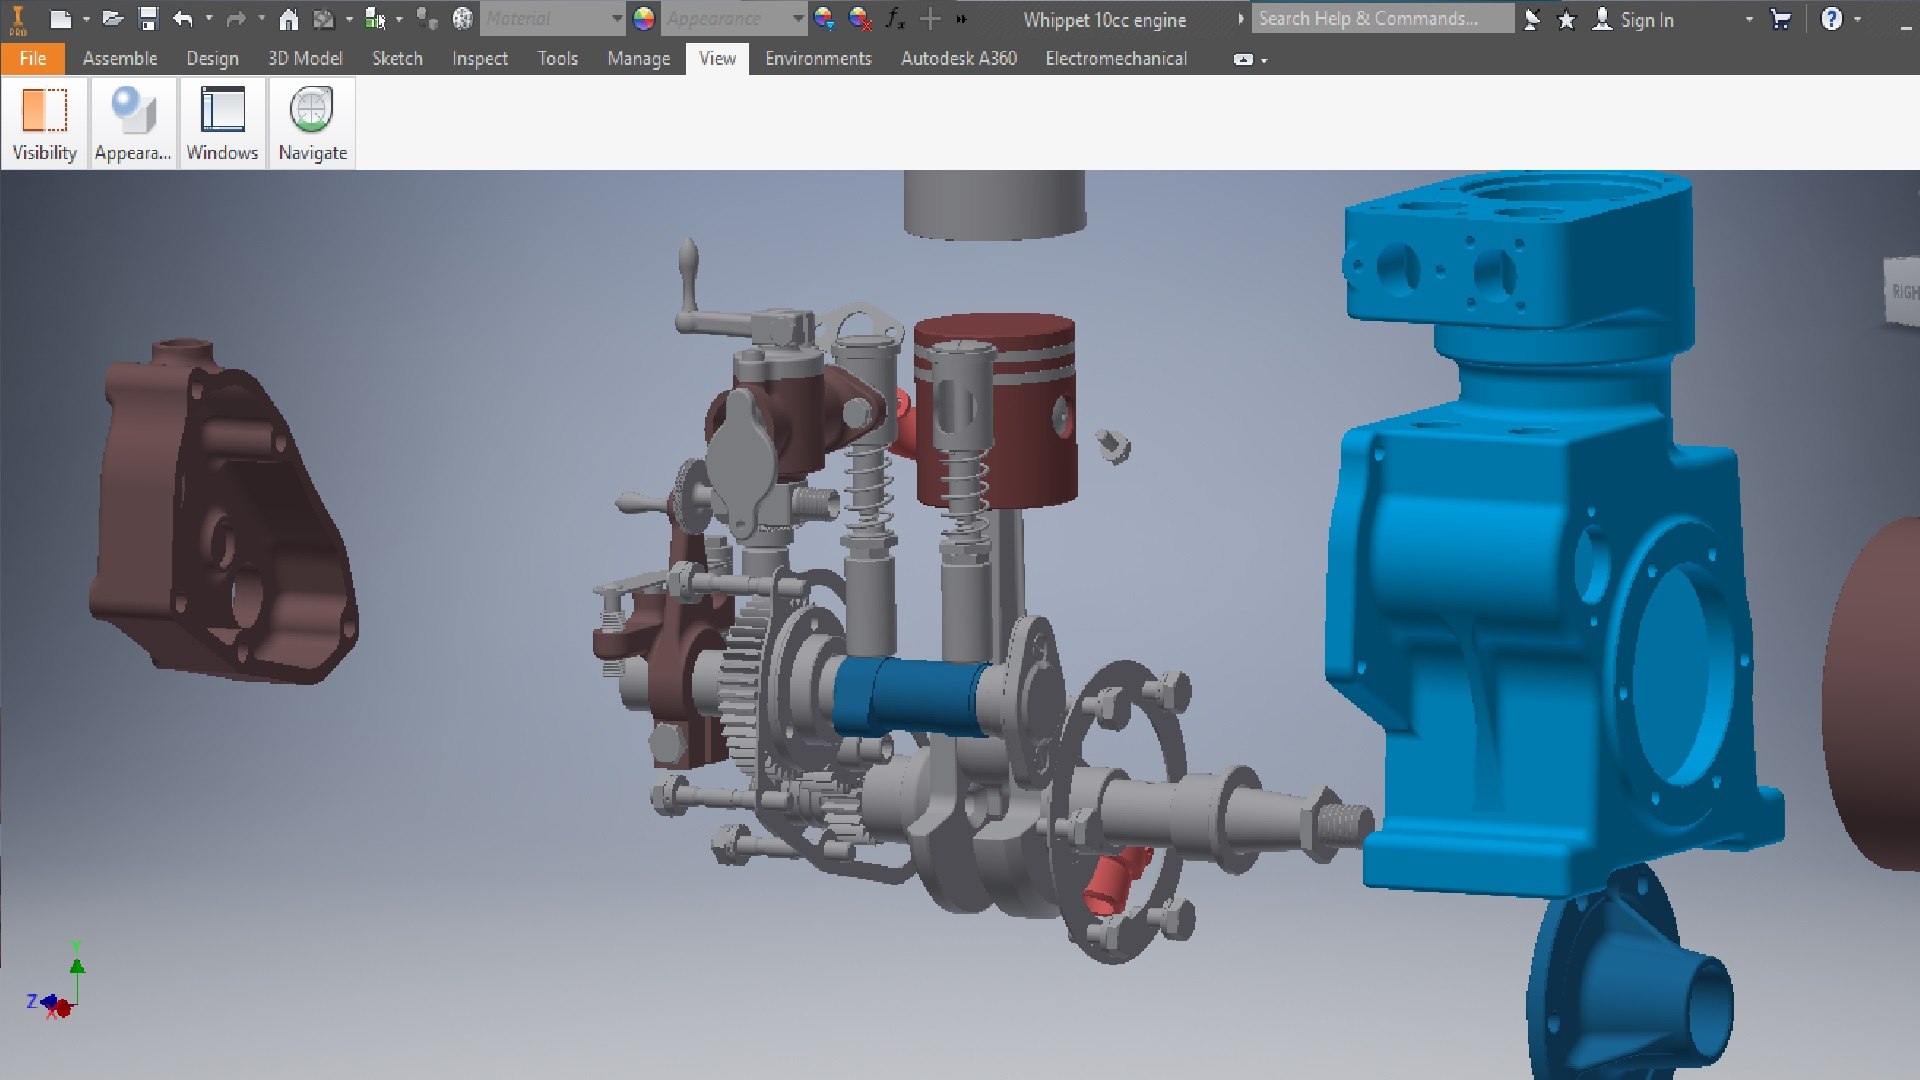This screenshot has width=1920, height=1080.
Task: Switch to the 3D Model tab
Action: (x=305, y=59)
